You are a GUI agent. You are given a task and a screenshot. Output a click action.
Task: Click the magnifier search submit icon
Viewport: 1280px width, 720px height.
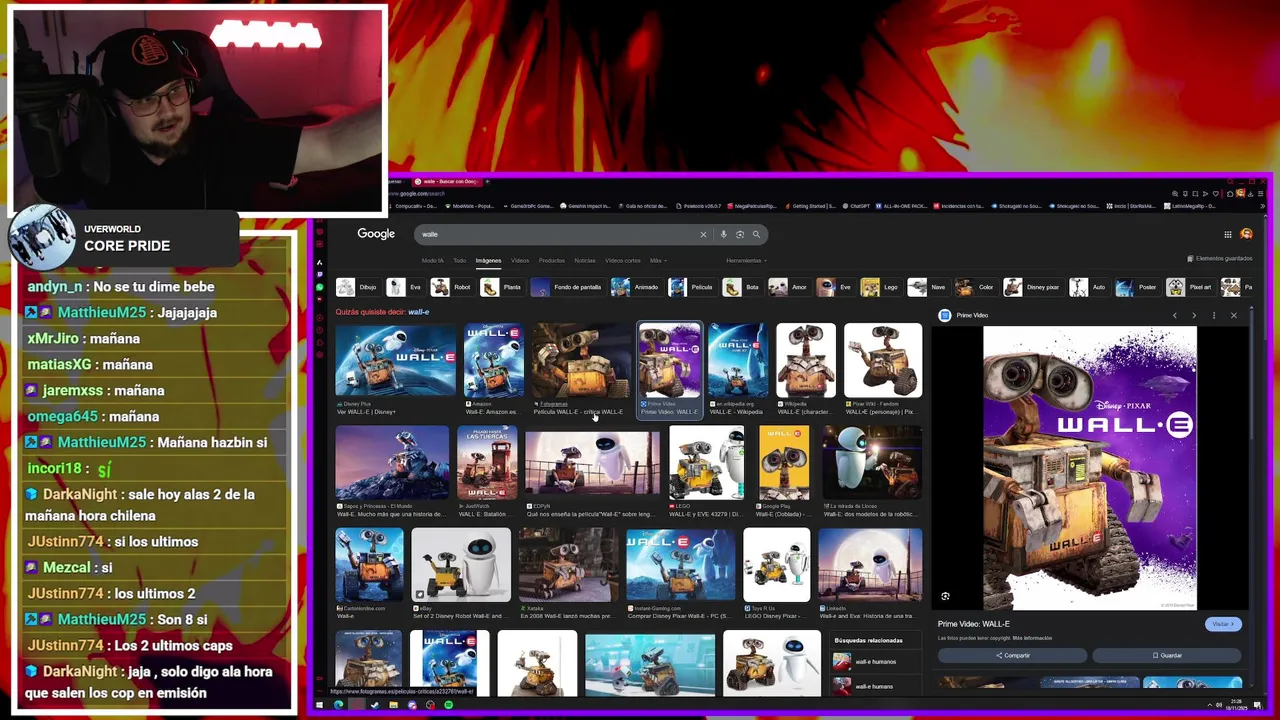tap(756, 234)
